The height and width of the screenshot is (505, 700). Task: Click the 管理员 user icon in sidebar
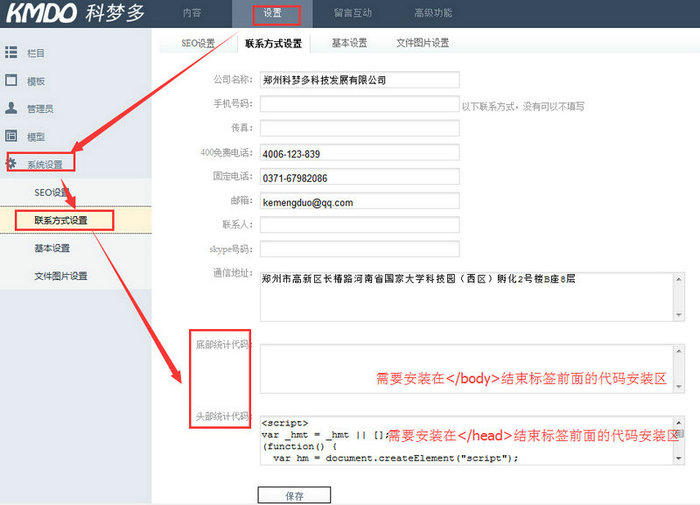click(x=11, y=108)
